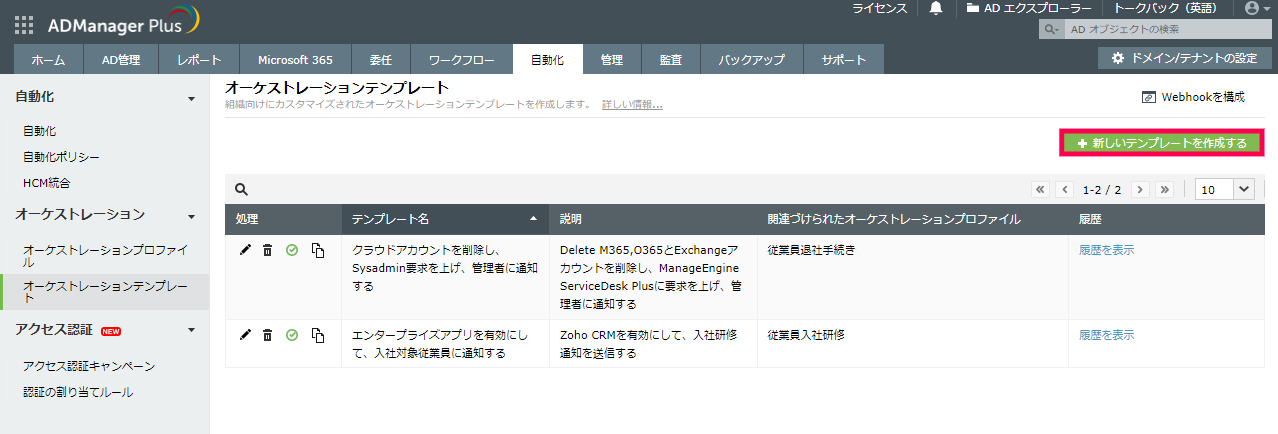The image size is (1278, 434).
Task: Go to last page of results
Action: pos(1165,189)
